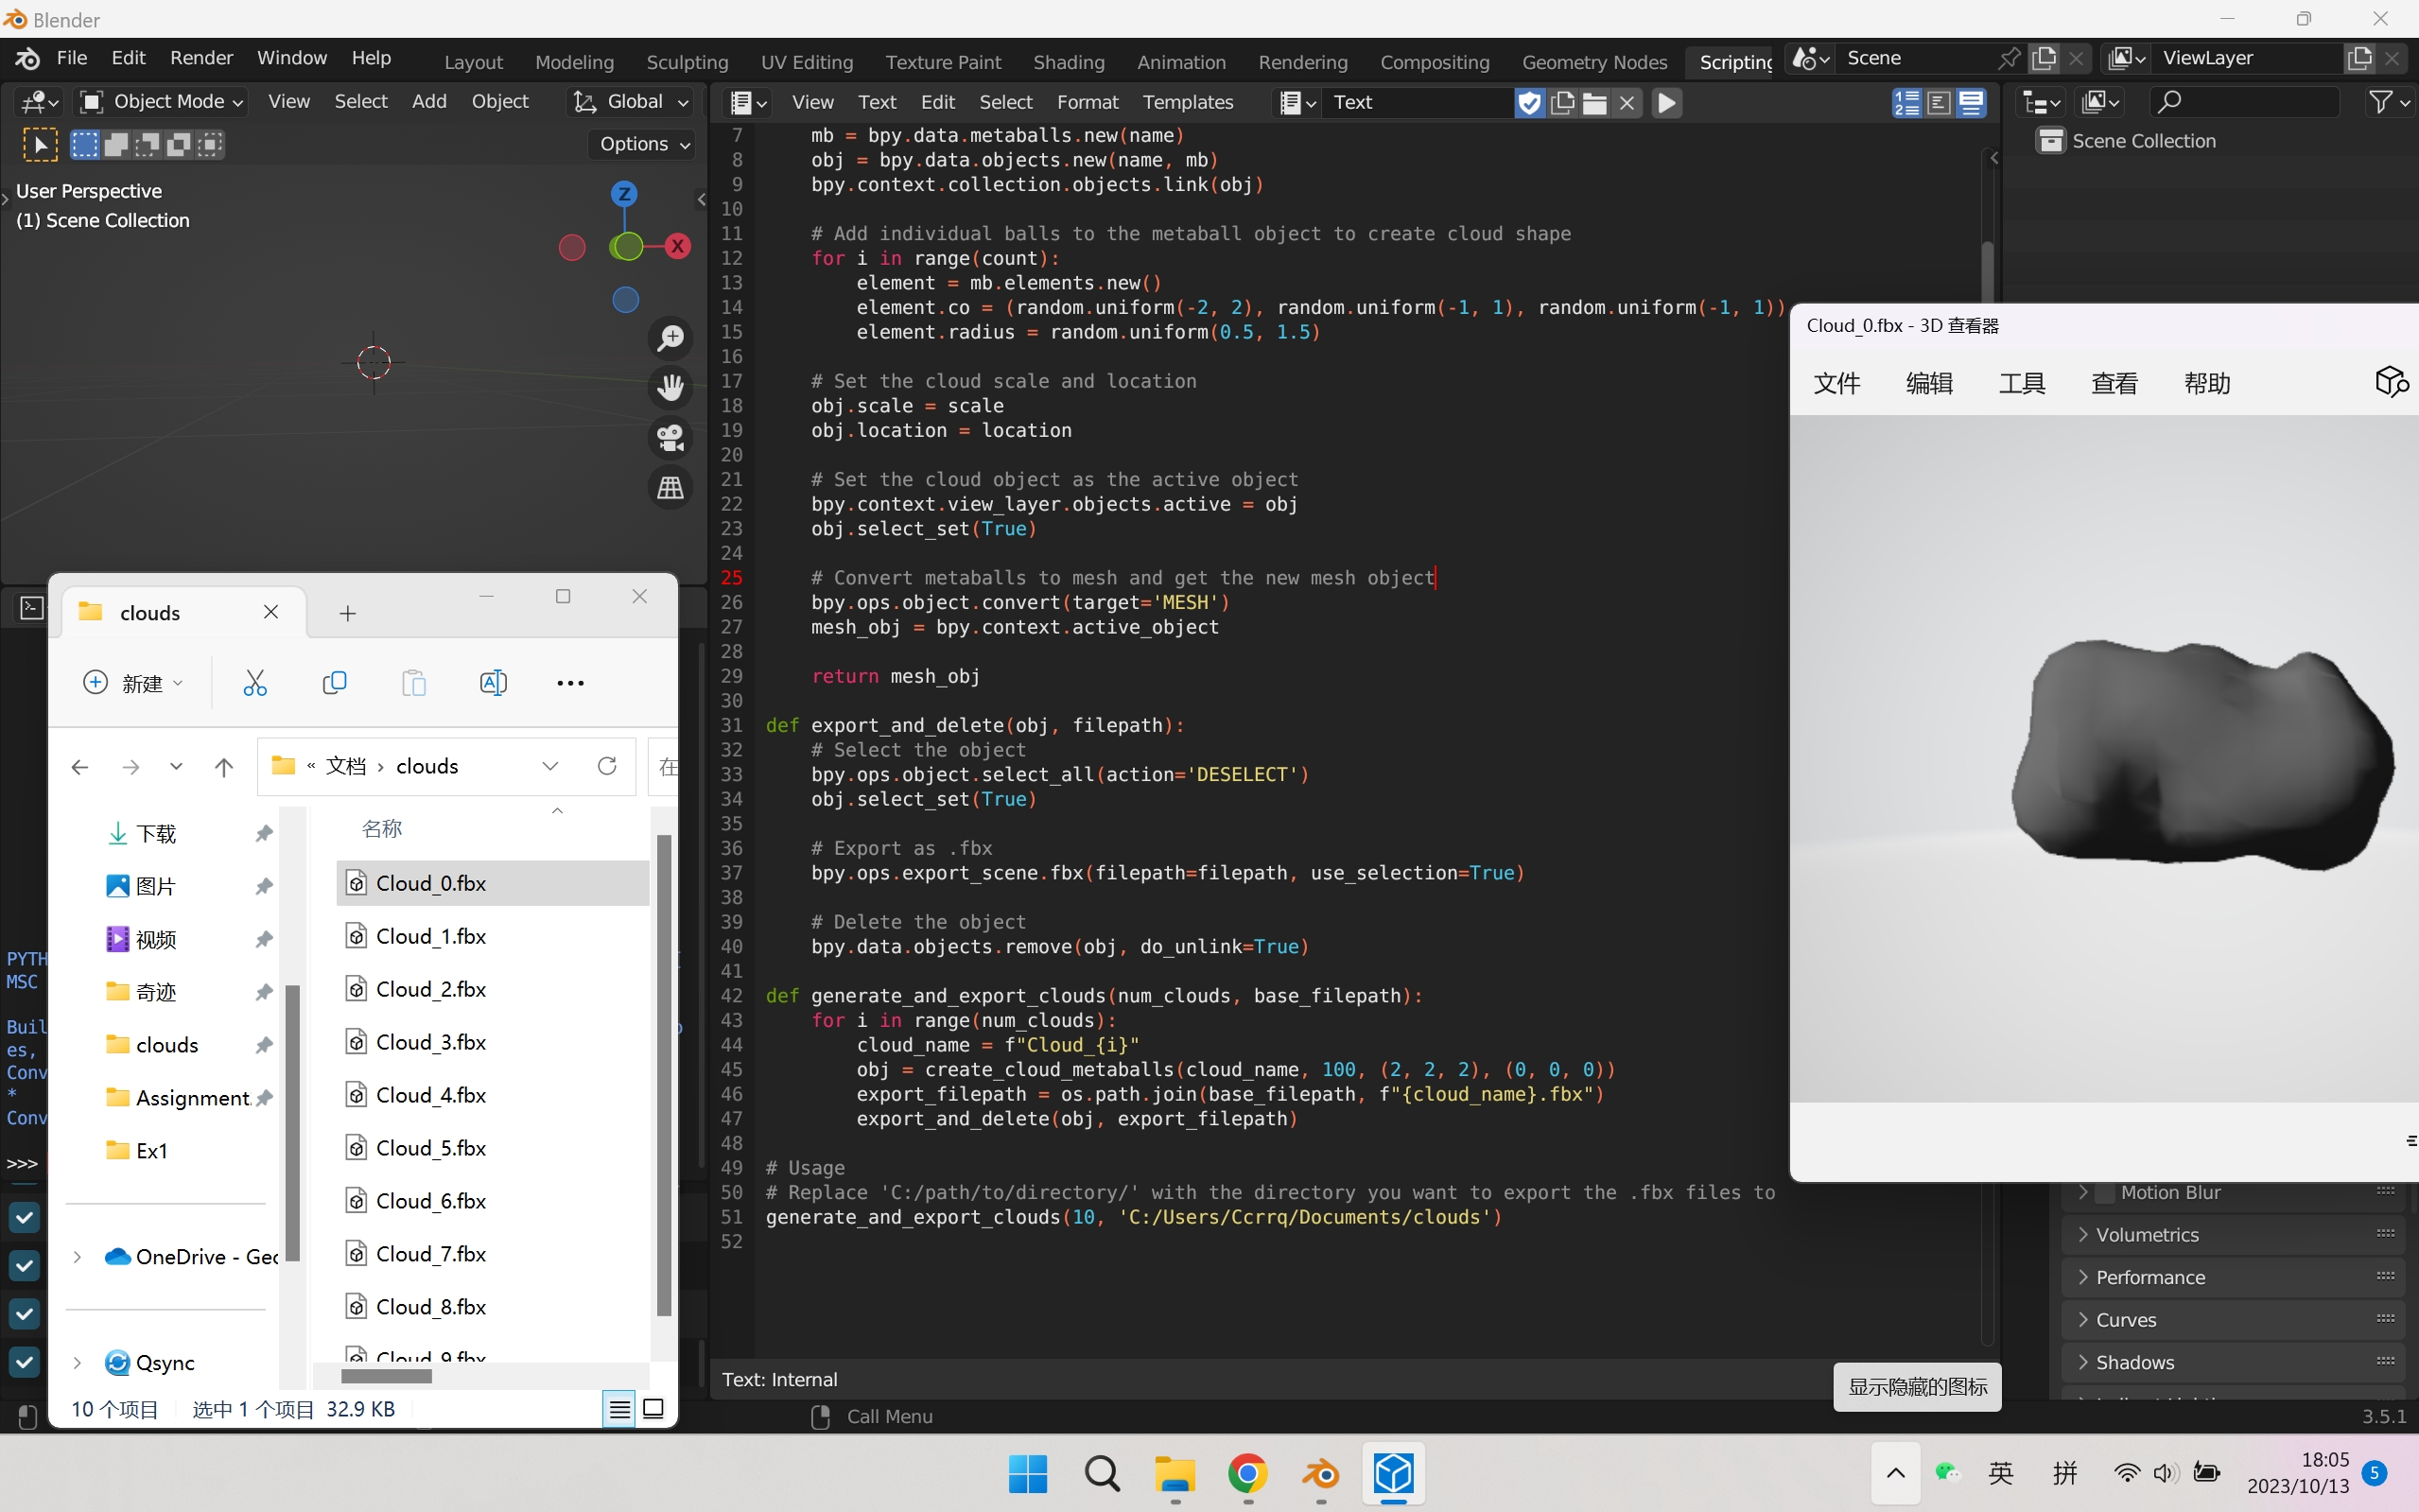The width and height of the screenshot is (2419, 1512).
Task: Open a text file with the folder icon
Action: tap(1594, 103)
